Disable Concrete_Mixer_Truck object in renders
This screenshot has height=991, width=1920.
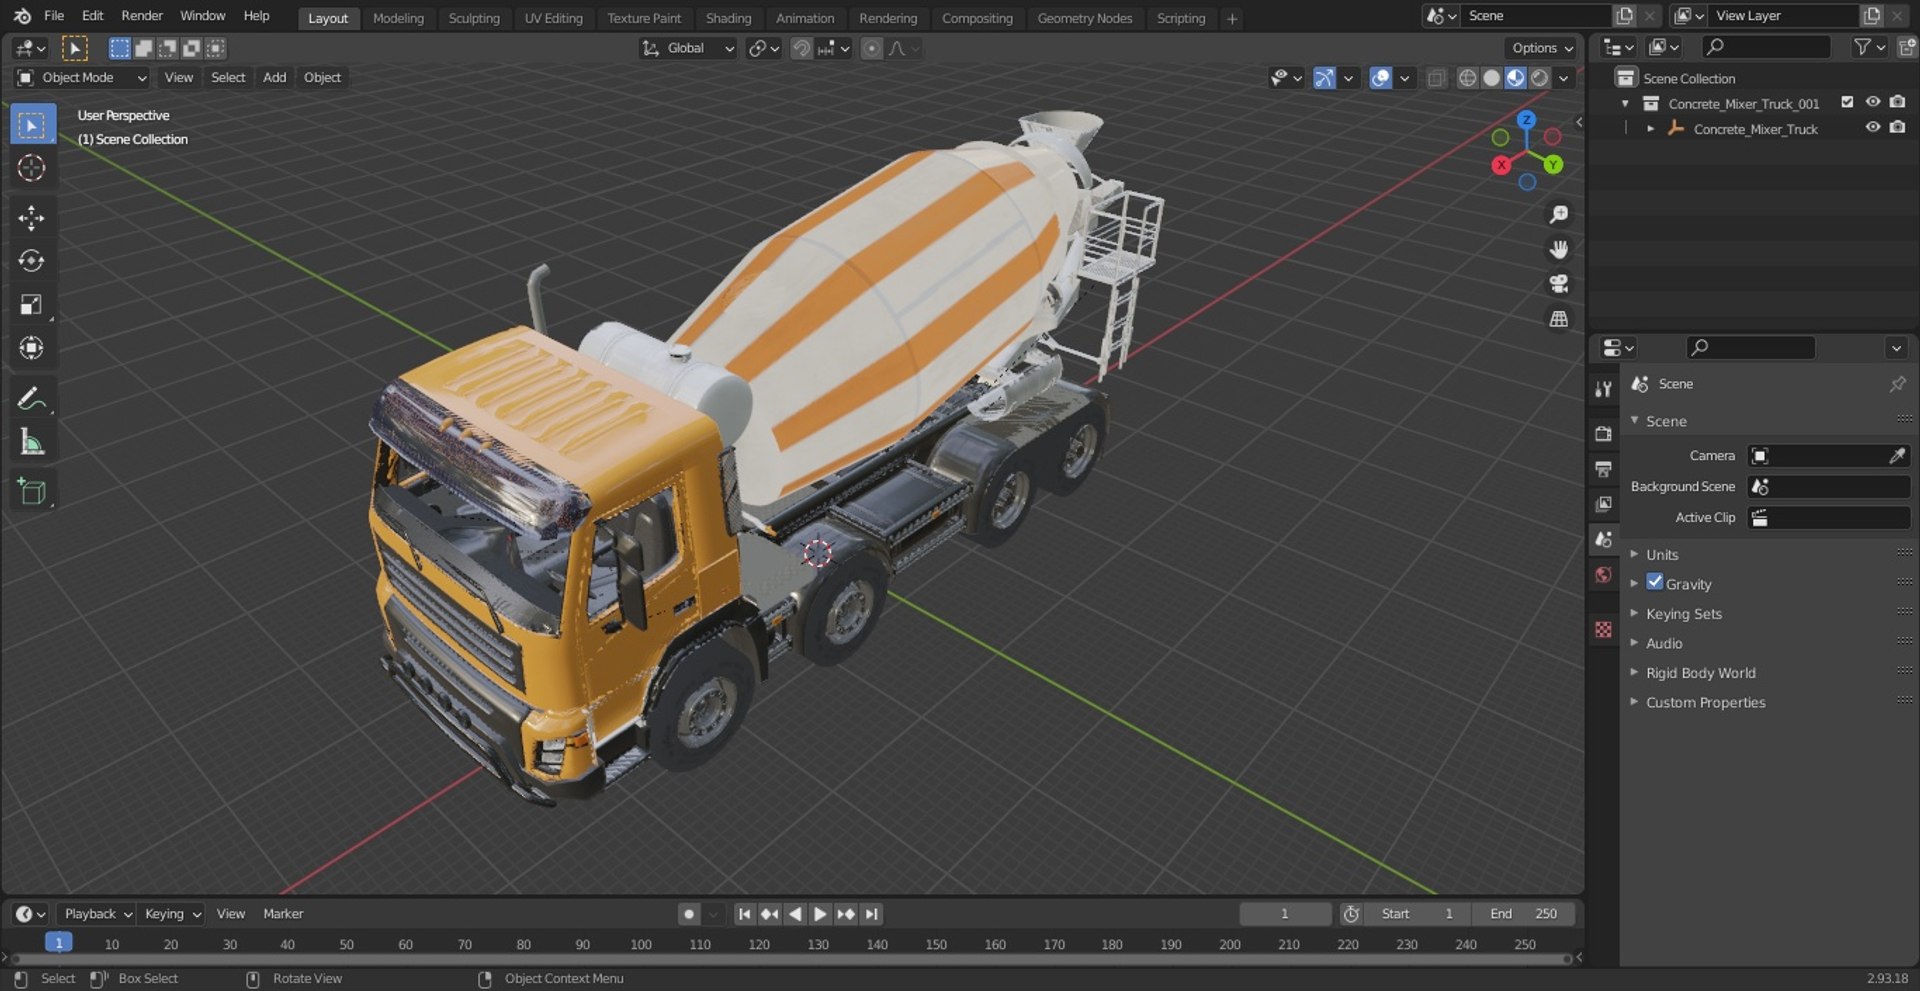tap(1897, 127)
